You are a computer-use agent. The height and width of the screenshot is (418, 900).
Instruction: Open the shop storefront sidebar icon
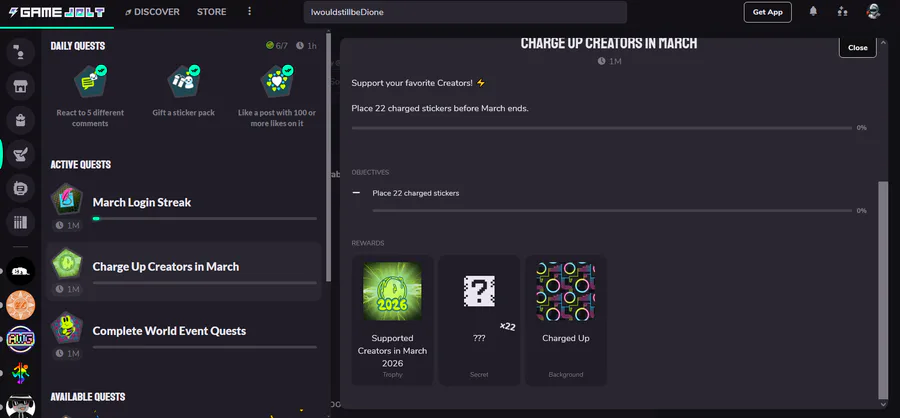point(21,87)
